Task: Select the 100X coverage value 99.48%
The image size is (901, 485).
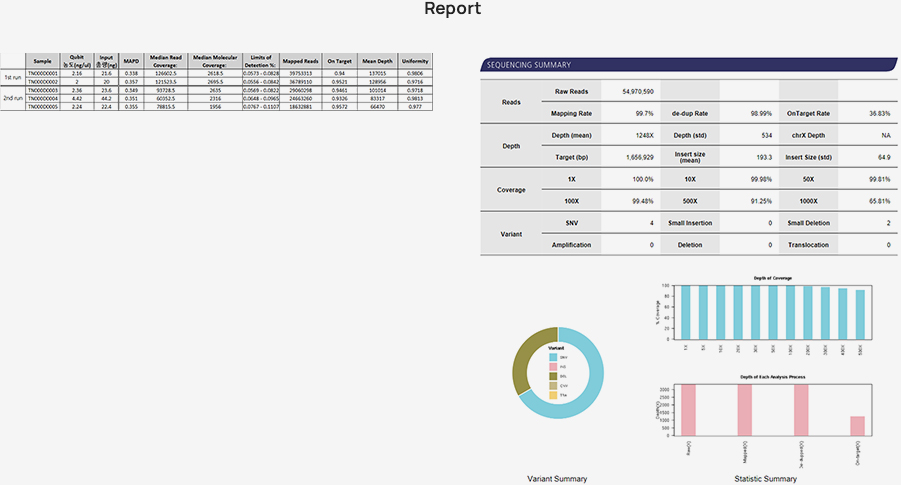Action: (643, 201)
